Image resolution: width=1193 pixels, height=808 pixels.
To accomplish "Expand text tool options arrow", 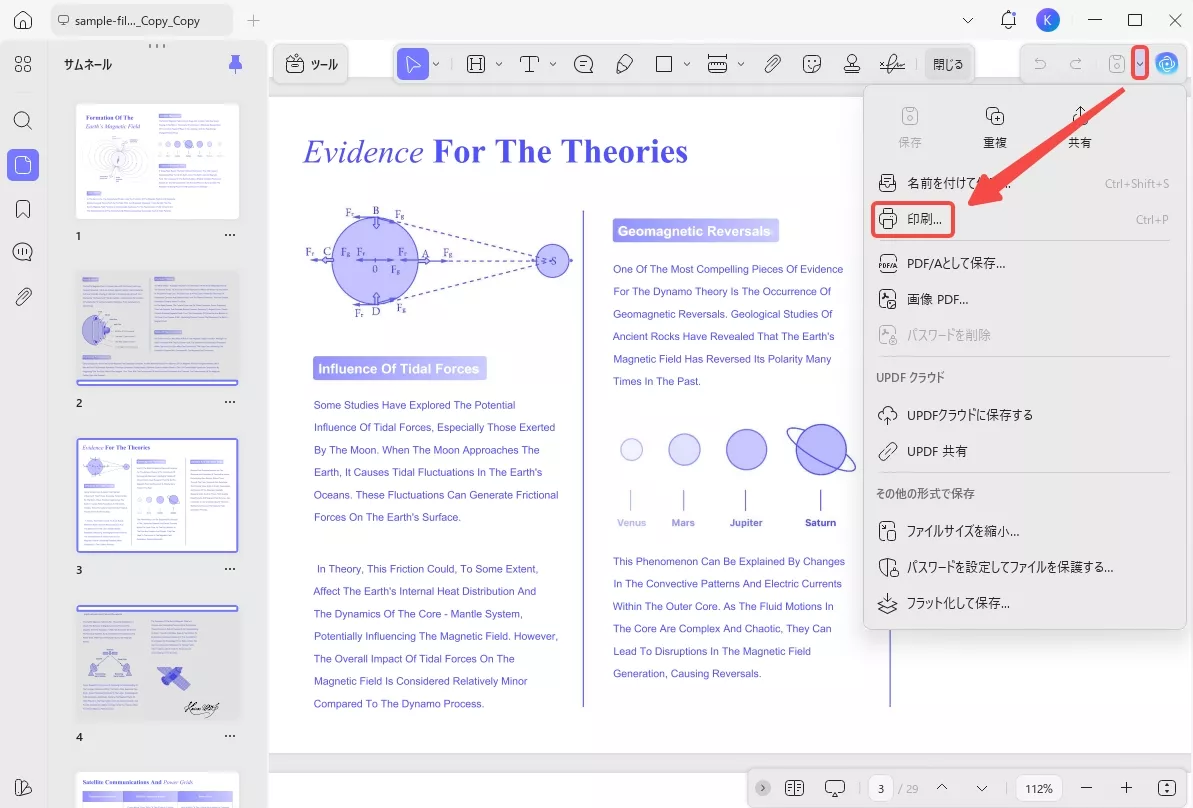I will point(553,64).
